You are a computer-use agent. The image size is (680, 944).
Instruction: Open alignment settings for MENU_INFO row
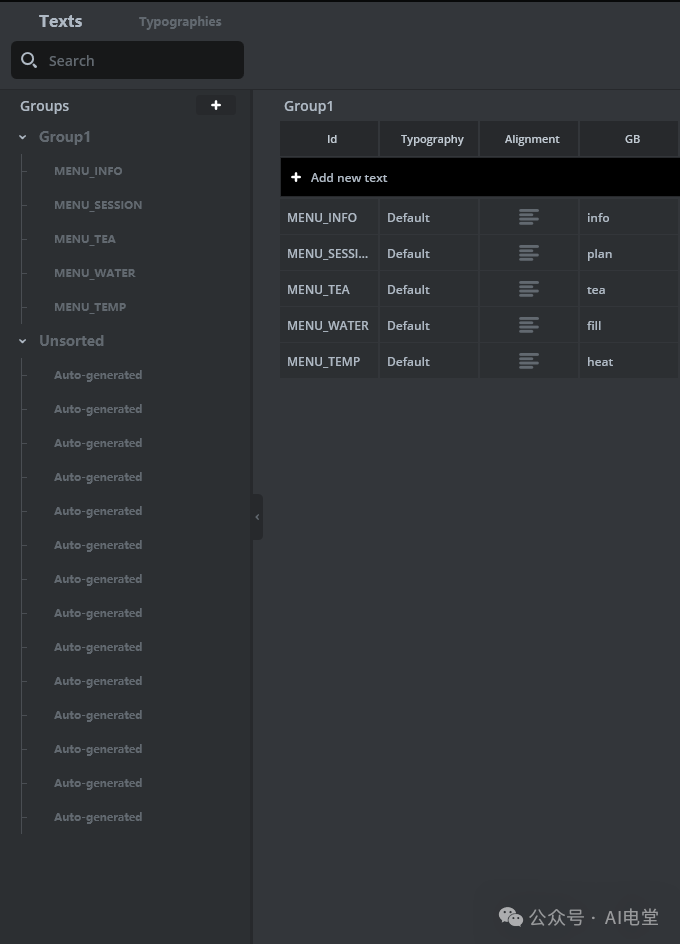coord(528,216)
